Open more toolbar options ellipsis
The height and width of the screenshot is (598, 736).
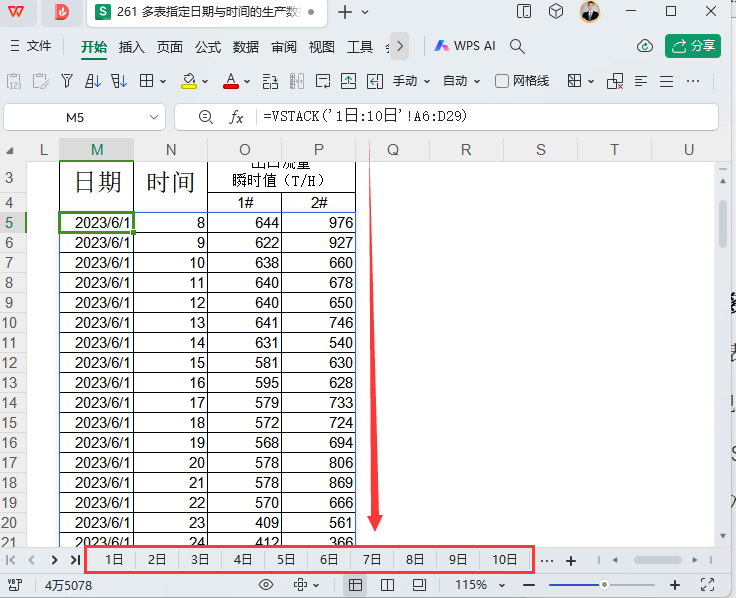point(693,81)
